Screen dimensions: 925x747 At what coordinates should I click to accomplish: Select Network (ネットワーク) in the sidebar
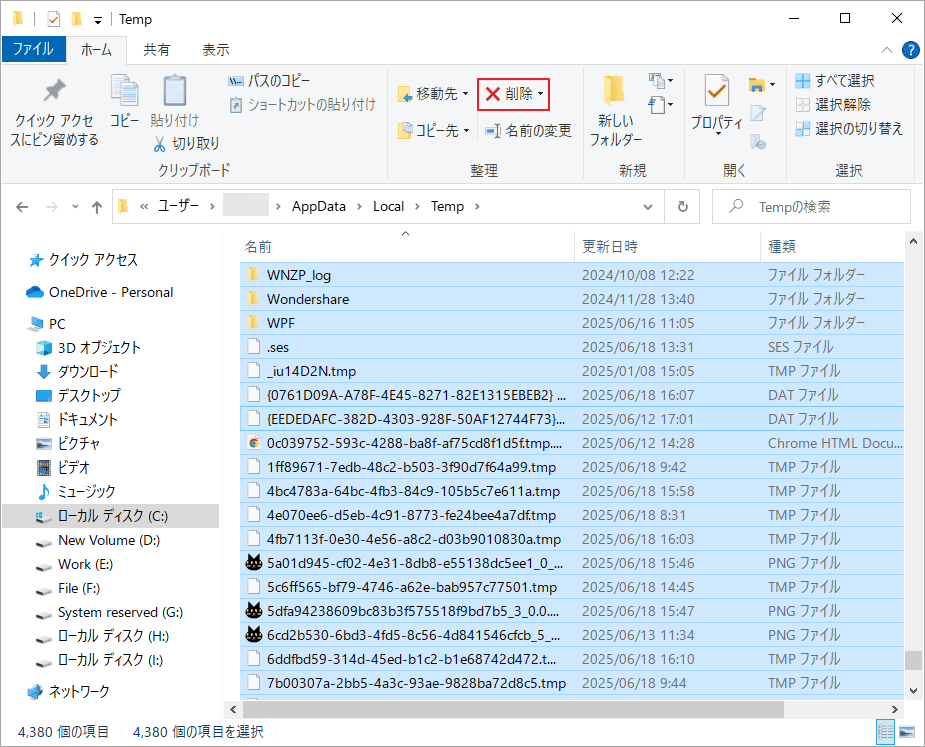[69, 692]
